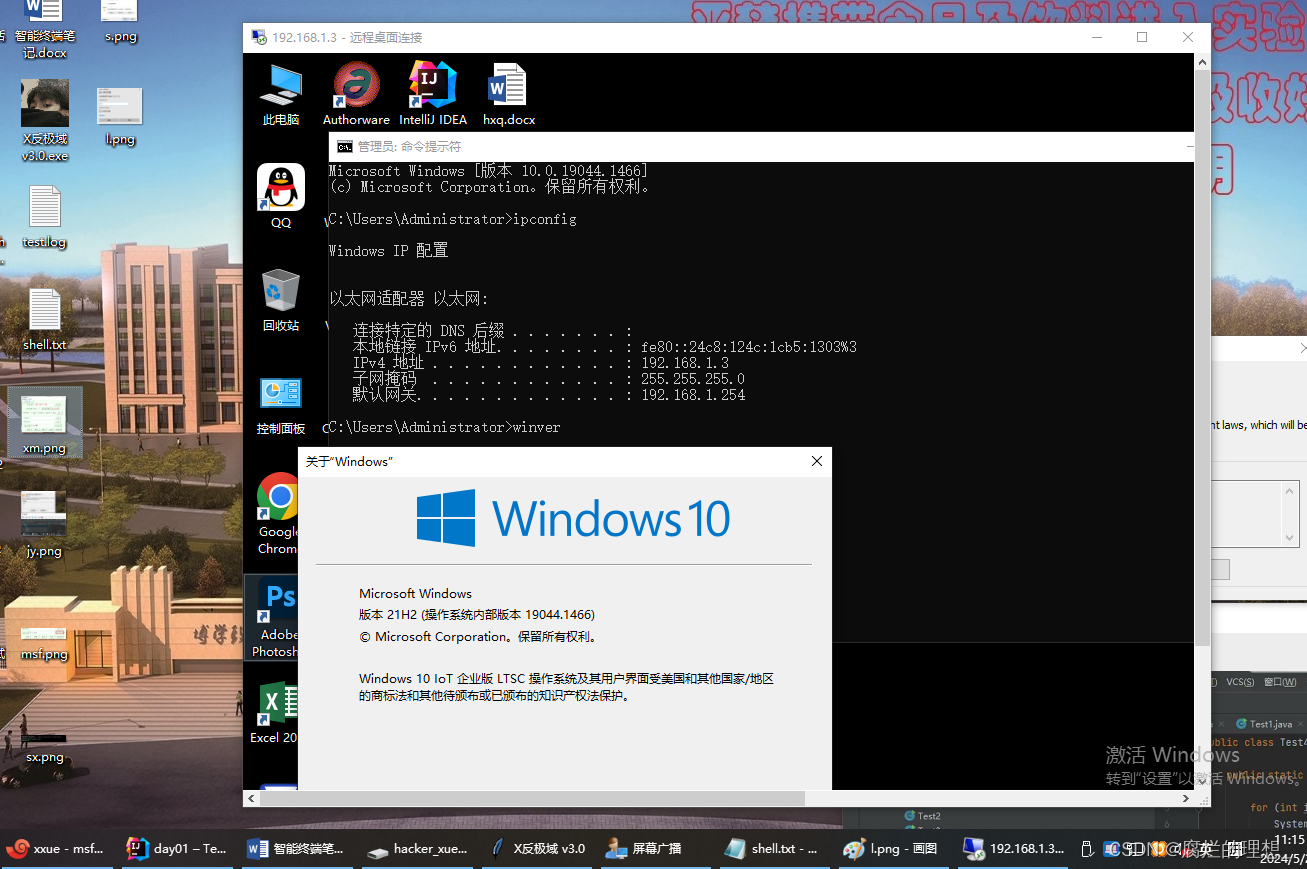Click the horizontal scrollbar left arrow

(x=253, y=798)
